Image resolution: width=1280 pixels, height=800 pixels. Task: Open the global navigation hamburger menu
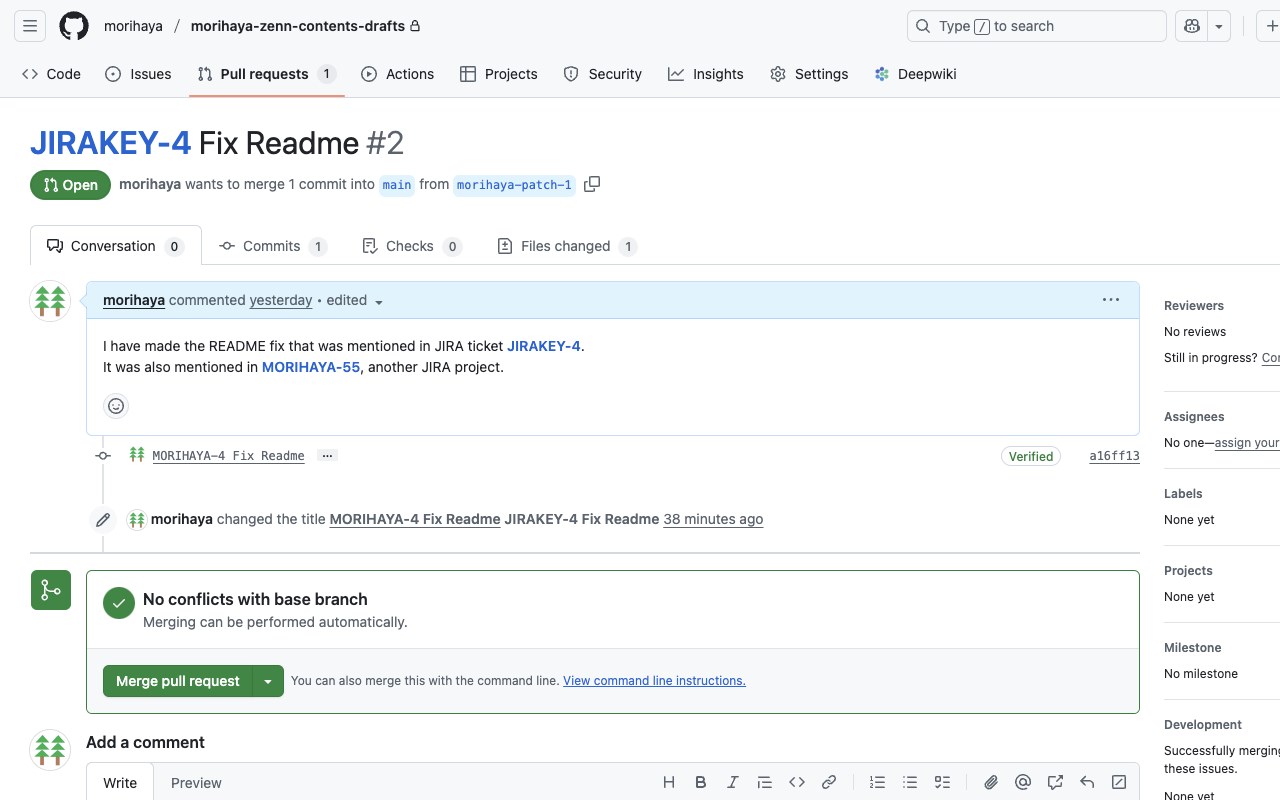[x=30, y=26]
